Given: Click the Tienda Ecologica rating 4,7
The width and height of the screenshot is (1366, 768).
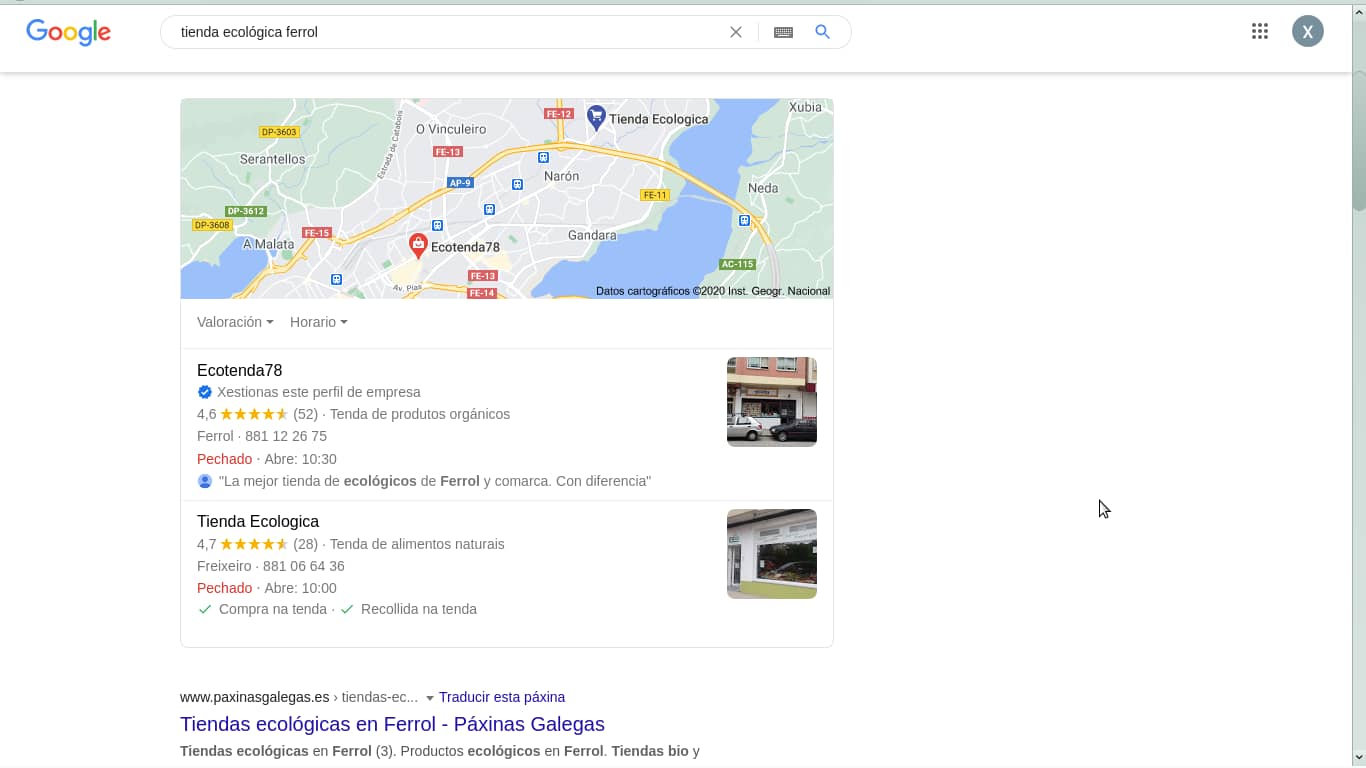Looking at the screenshot, I should pos(243,544).
